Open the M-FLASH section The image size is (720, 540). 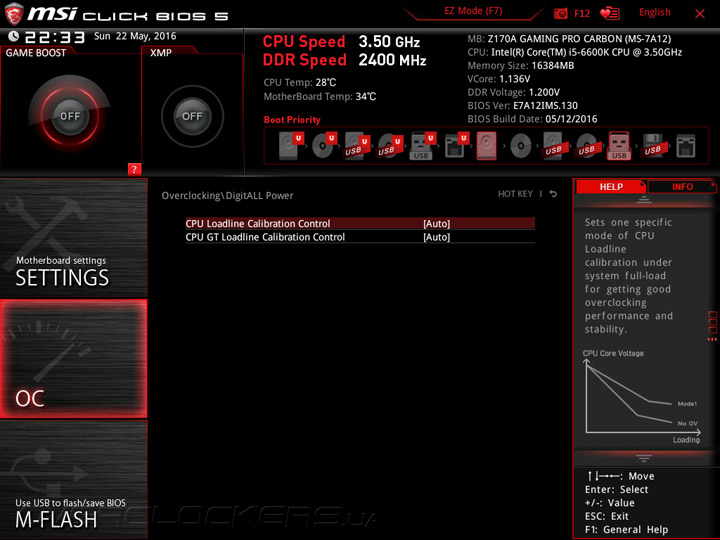(73, 480)
